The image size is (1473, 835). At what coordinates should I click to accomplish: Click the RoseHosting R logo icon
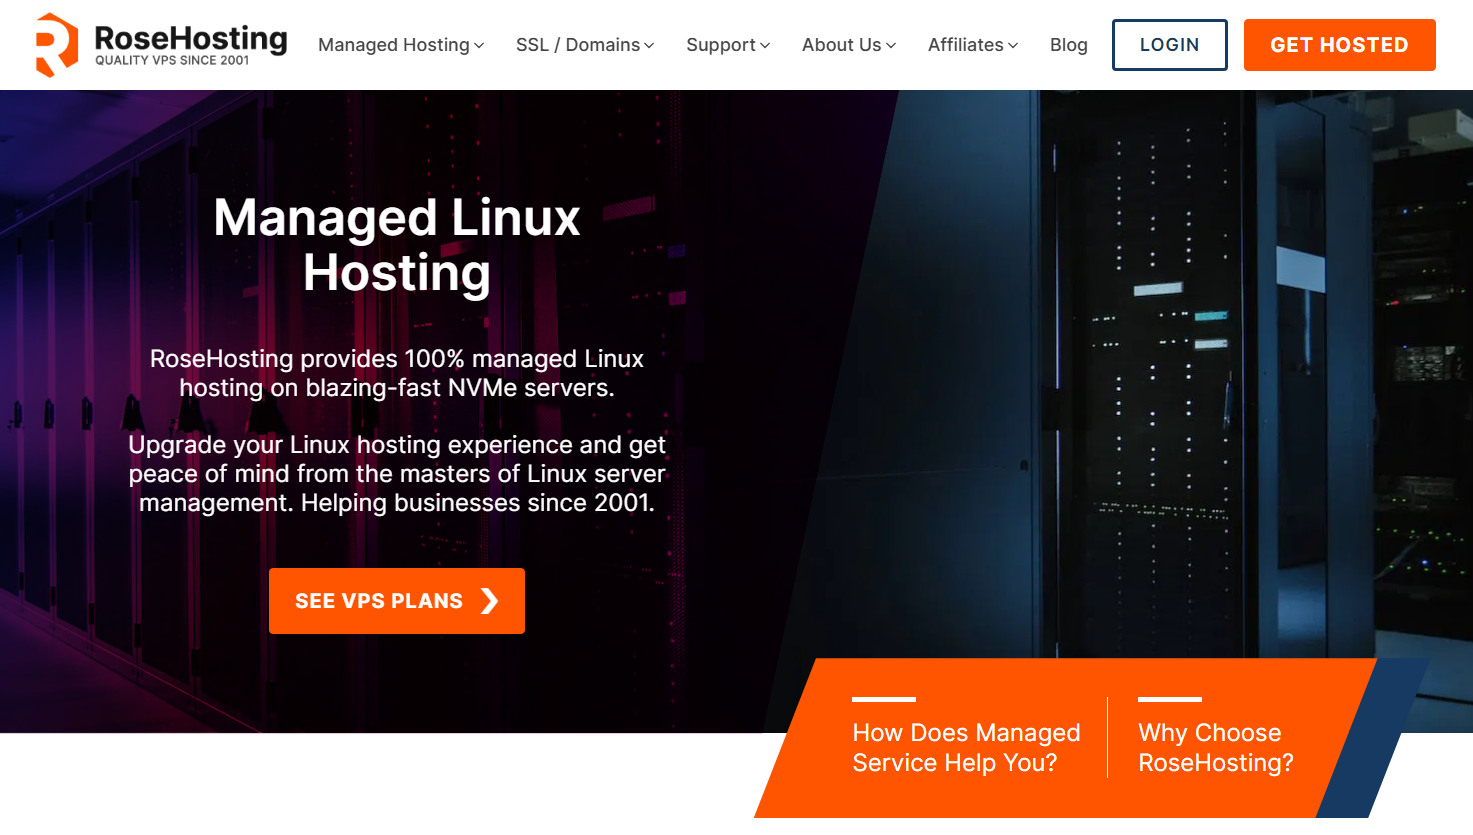(x=56, y=45)
